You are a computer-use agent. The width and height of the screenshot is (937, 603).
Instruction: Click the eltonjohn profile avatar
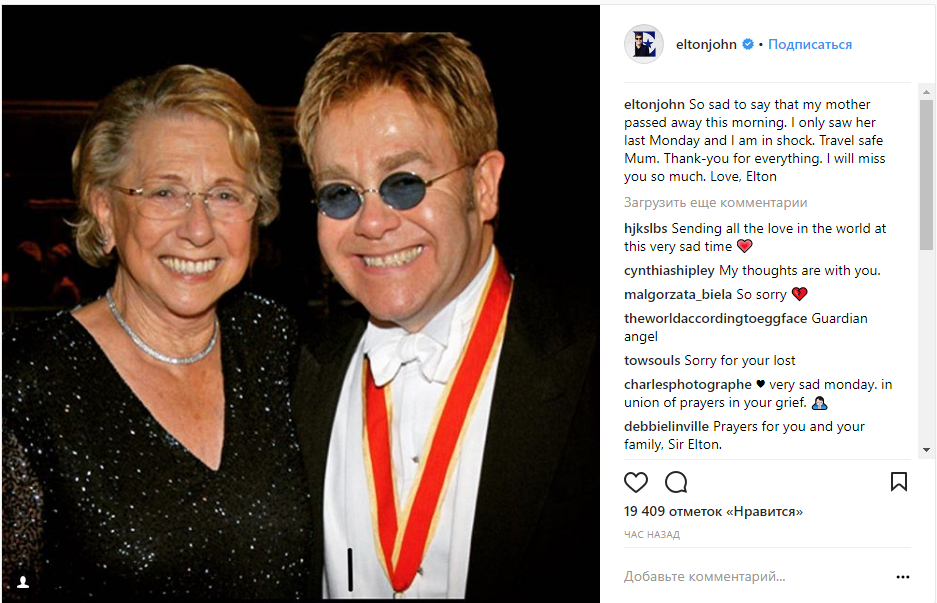(643, 44)
